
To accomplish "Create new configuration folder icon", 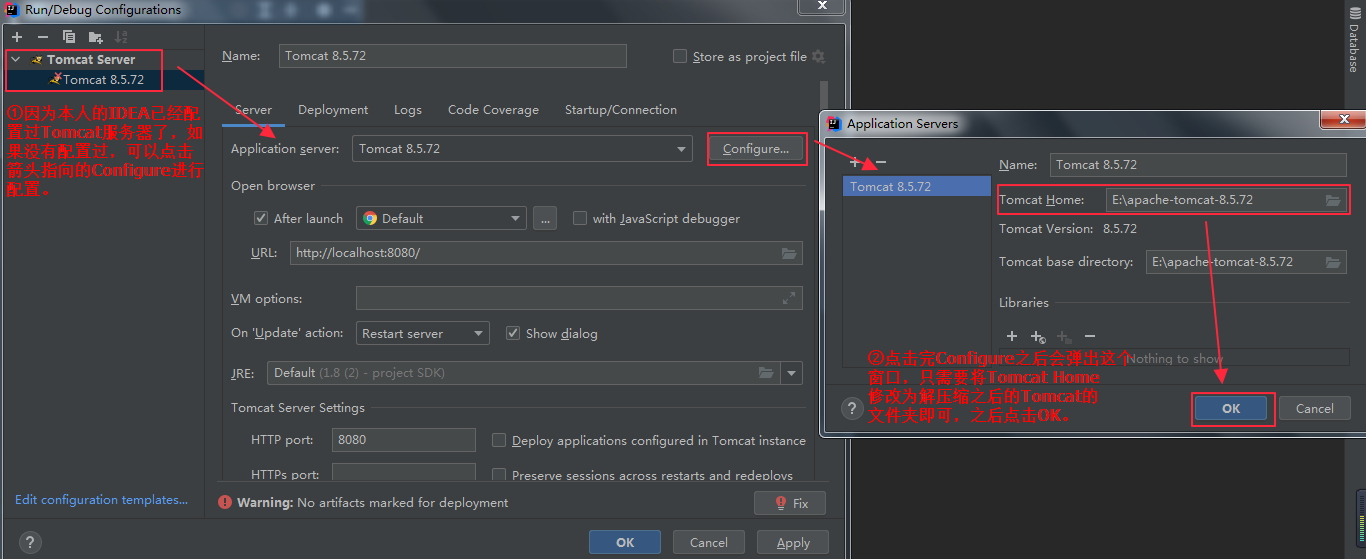I will pyautogui.click(x=95, y=37).
